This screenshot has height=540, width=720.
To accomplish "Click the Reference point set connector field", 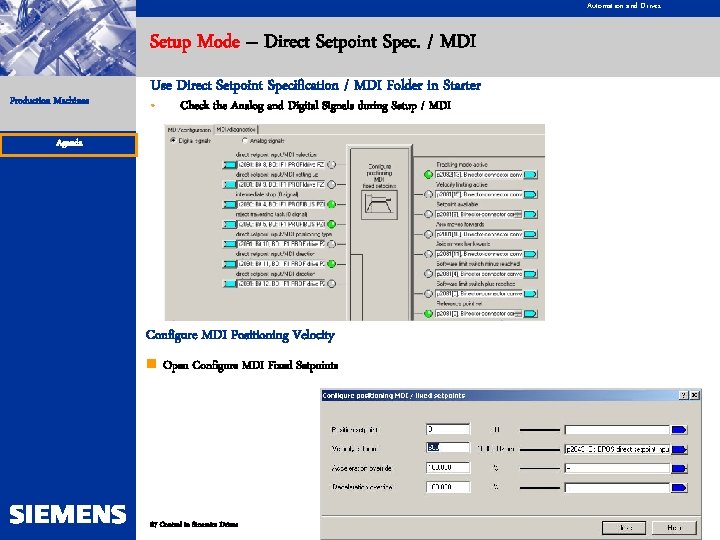I will click(x=478, y=314).
